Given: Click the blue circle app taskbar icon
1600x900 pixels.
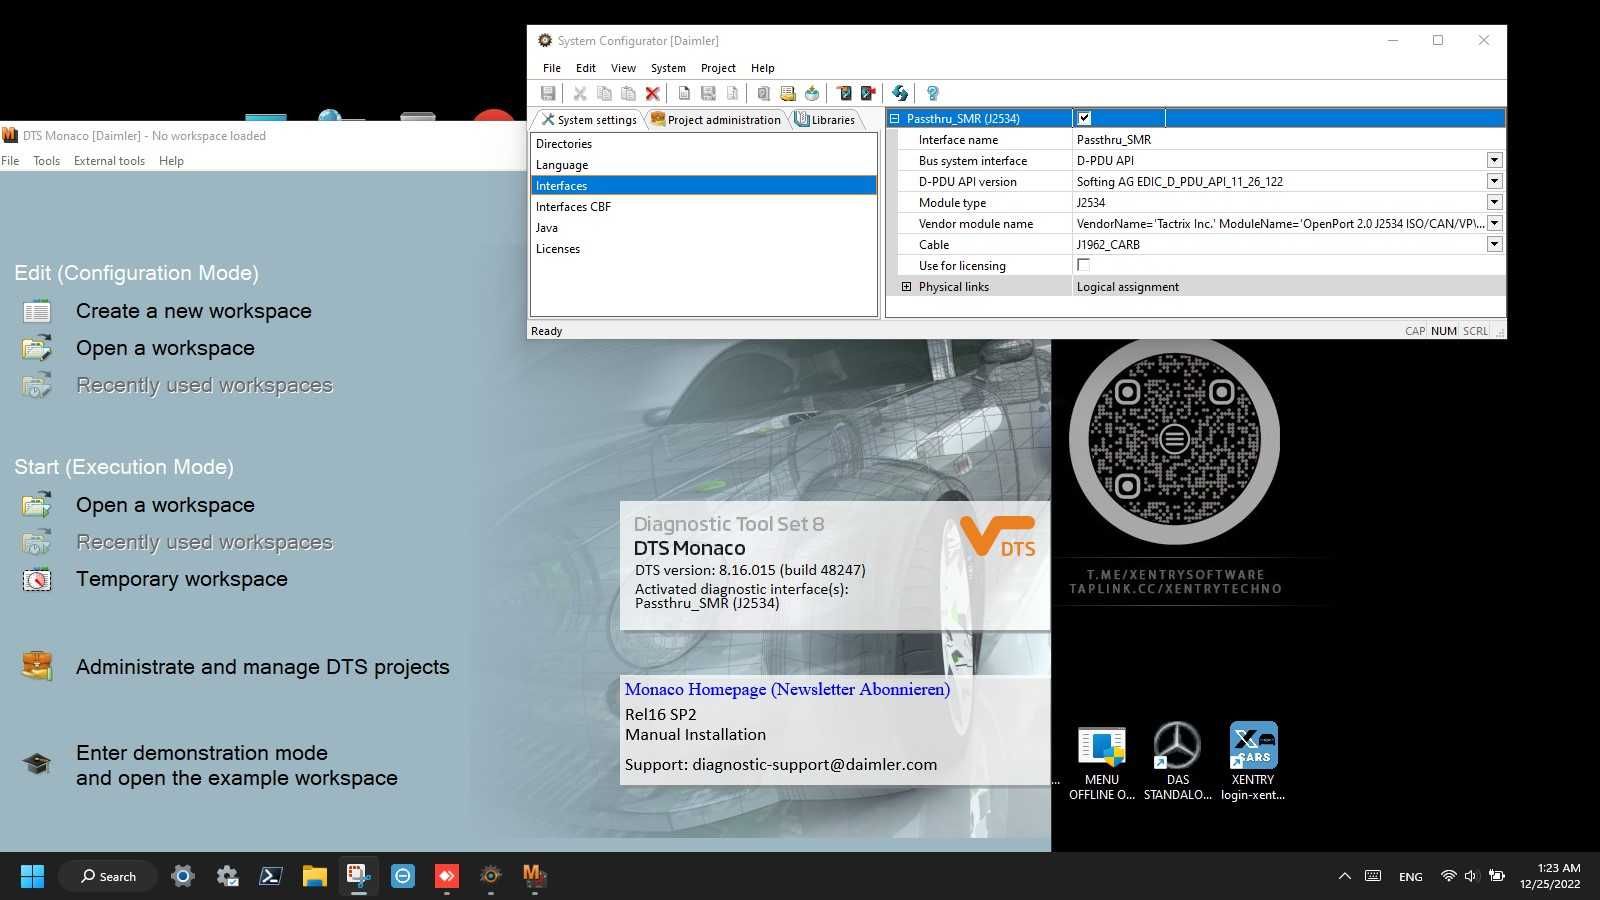Looking at the screenshot, I should tap(402, 876).
